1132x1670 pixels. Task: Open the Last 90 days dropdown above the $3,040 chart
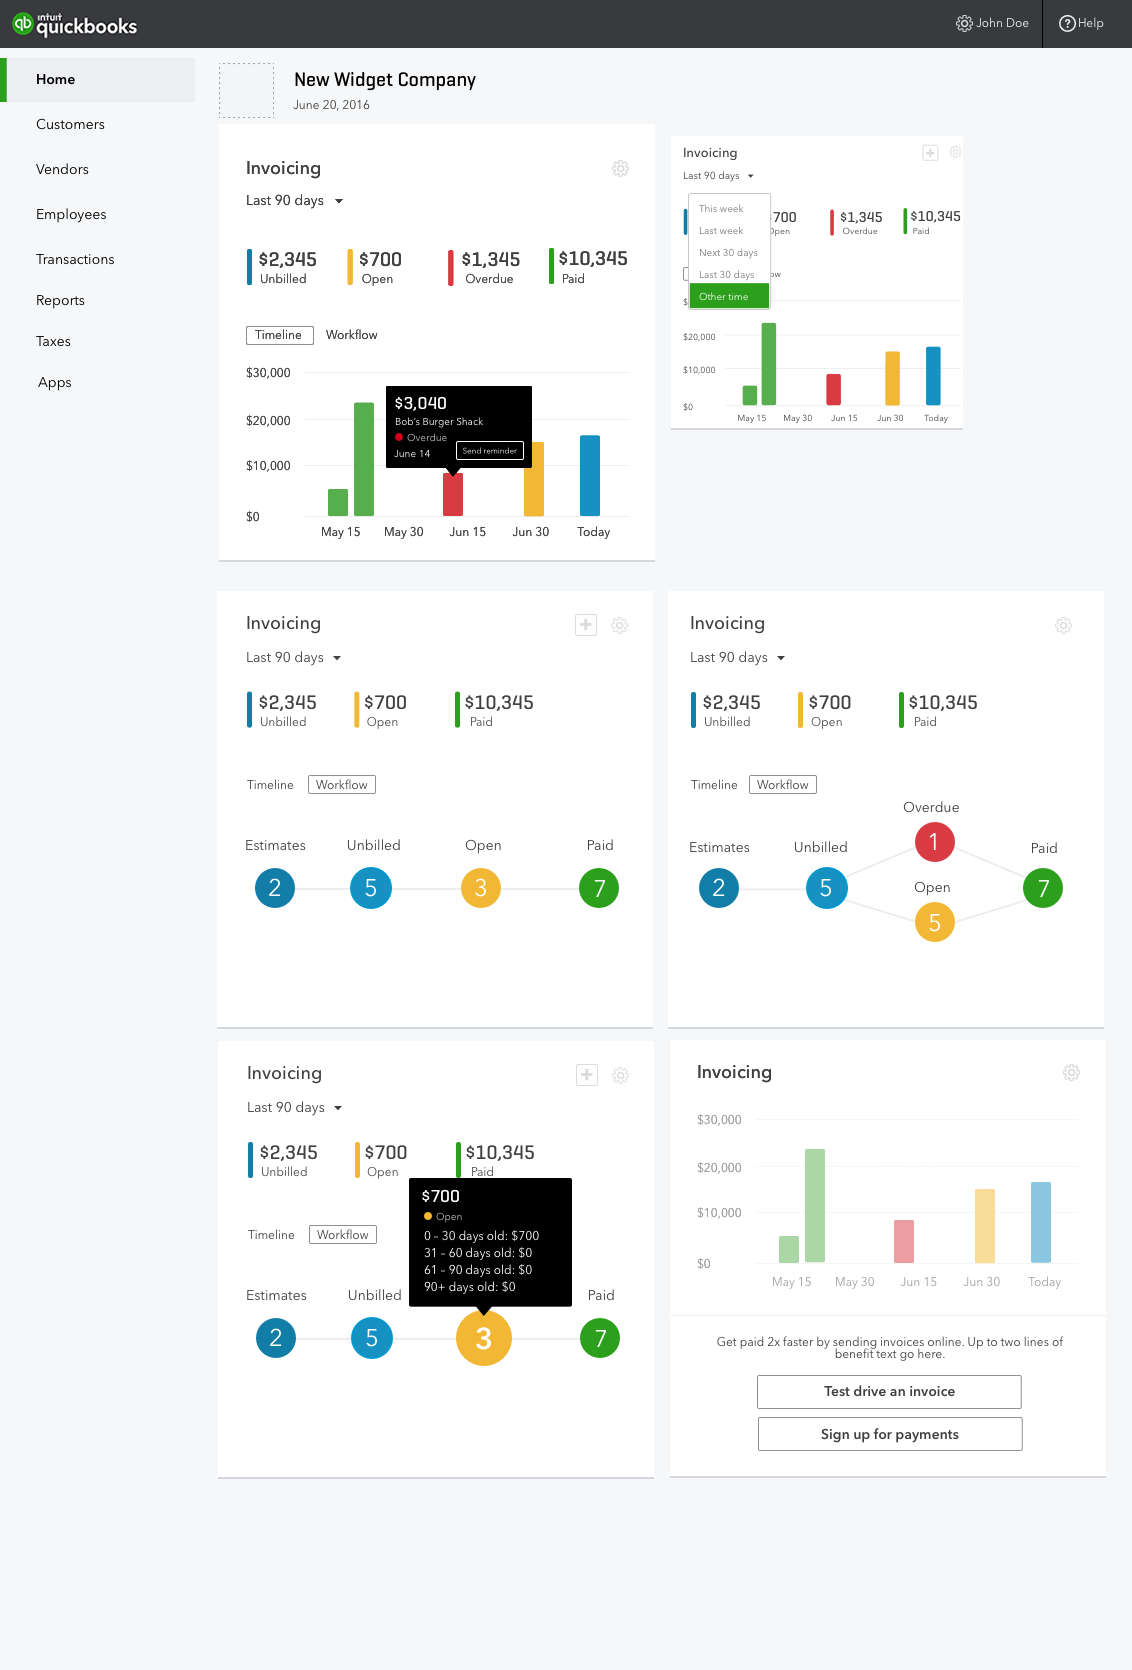click(x=295, y=201)
